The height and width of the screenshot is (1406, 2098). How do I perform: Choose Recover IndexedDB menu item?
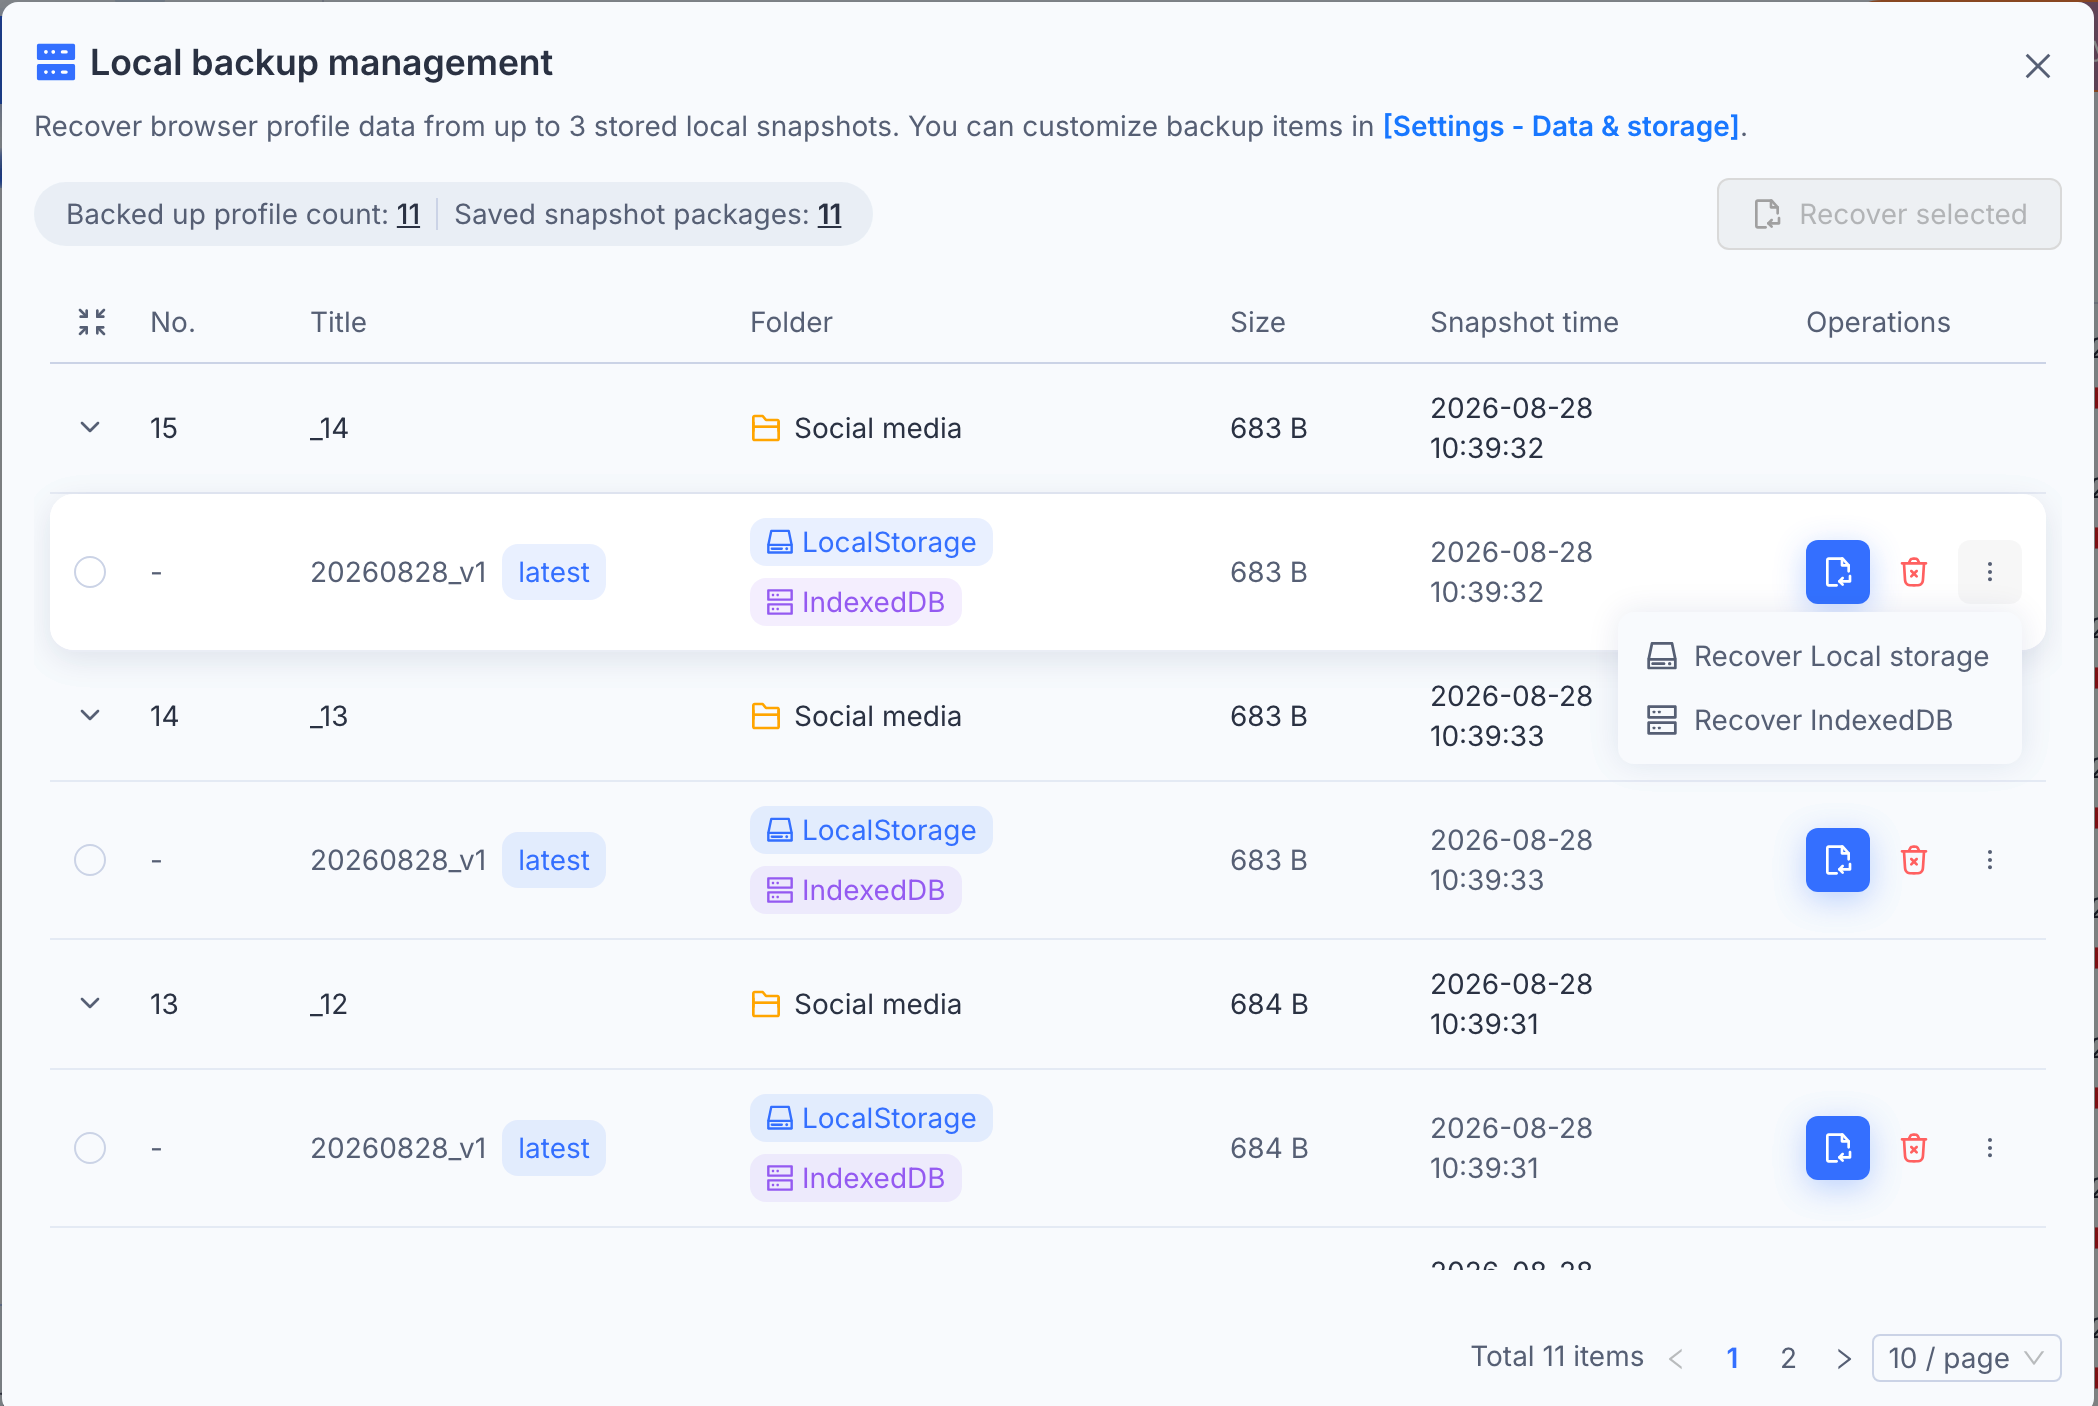click(x=1819, y=720)
